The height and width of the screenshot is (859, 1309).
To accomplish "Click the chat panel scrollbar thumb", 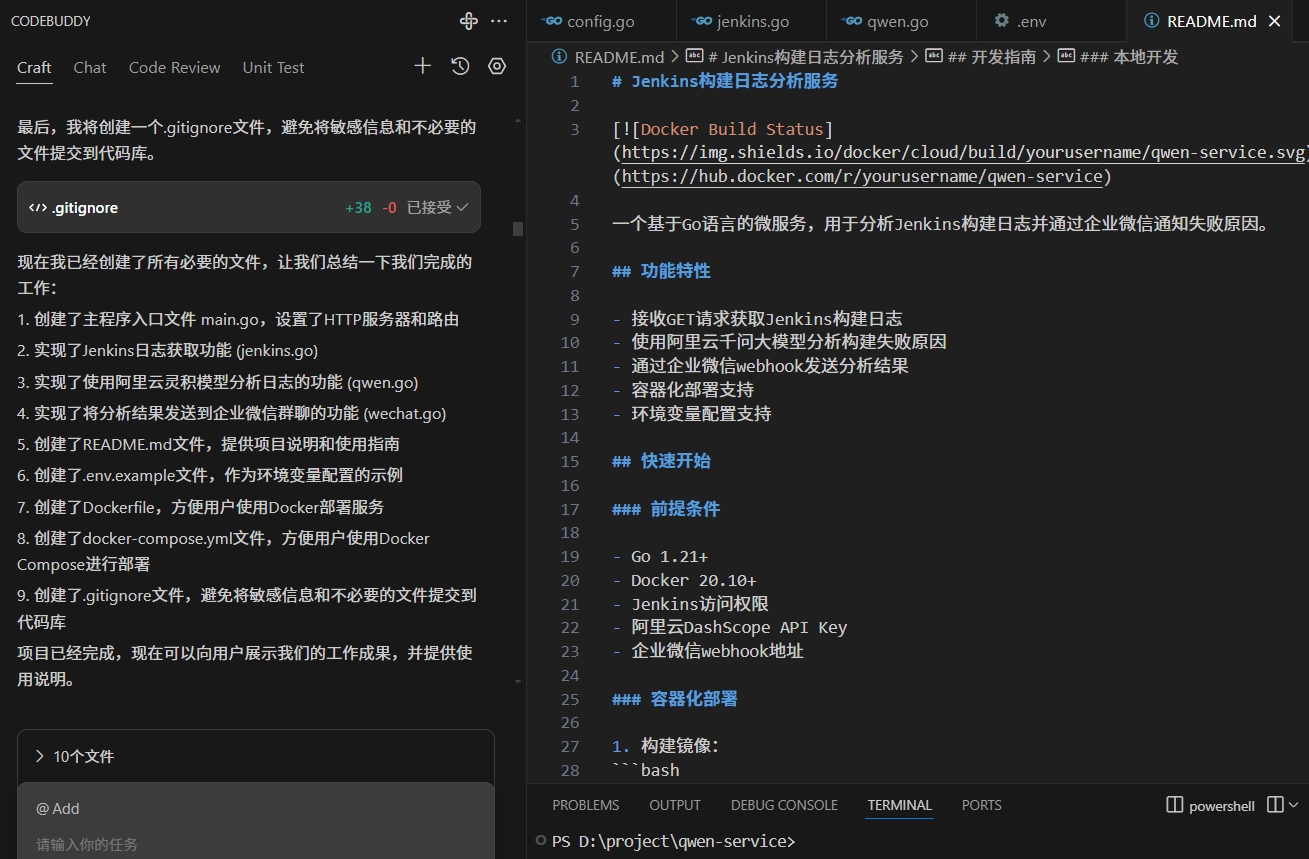I will [518, 228].
